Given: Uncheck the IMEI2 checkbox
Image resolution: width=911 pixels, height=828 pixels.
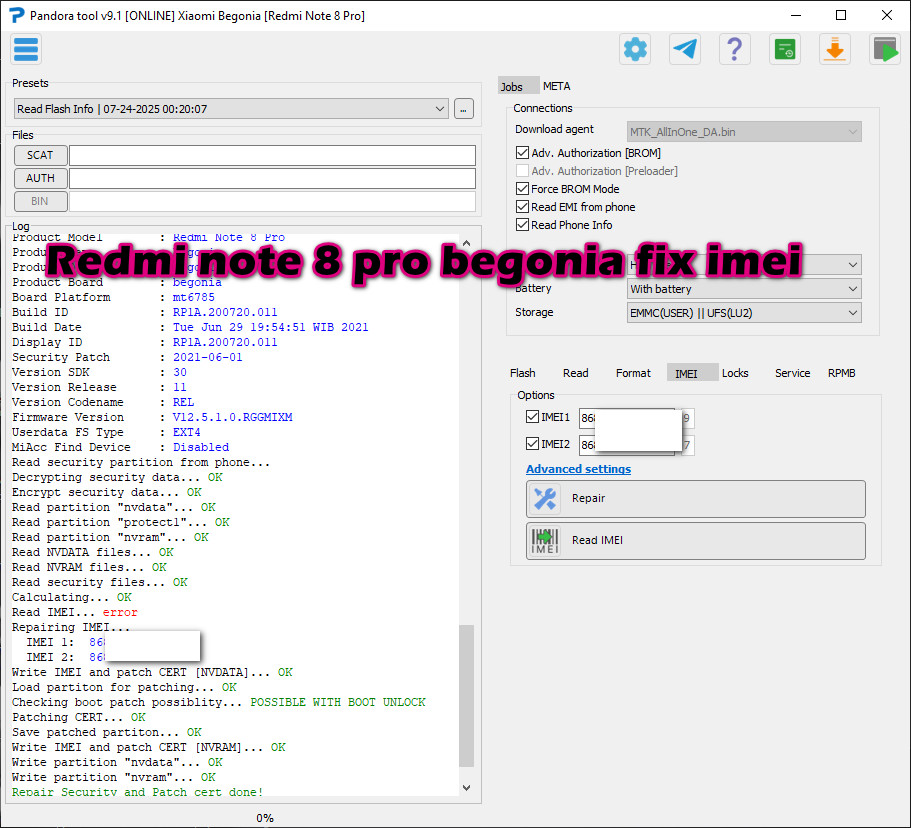Looking at the screenshot, I should pyautogui.click(x=532, y=444).
